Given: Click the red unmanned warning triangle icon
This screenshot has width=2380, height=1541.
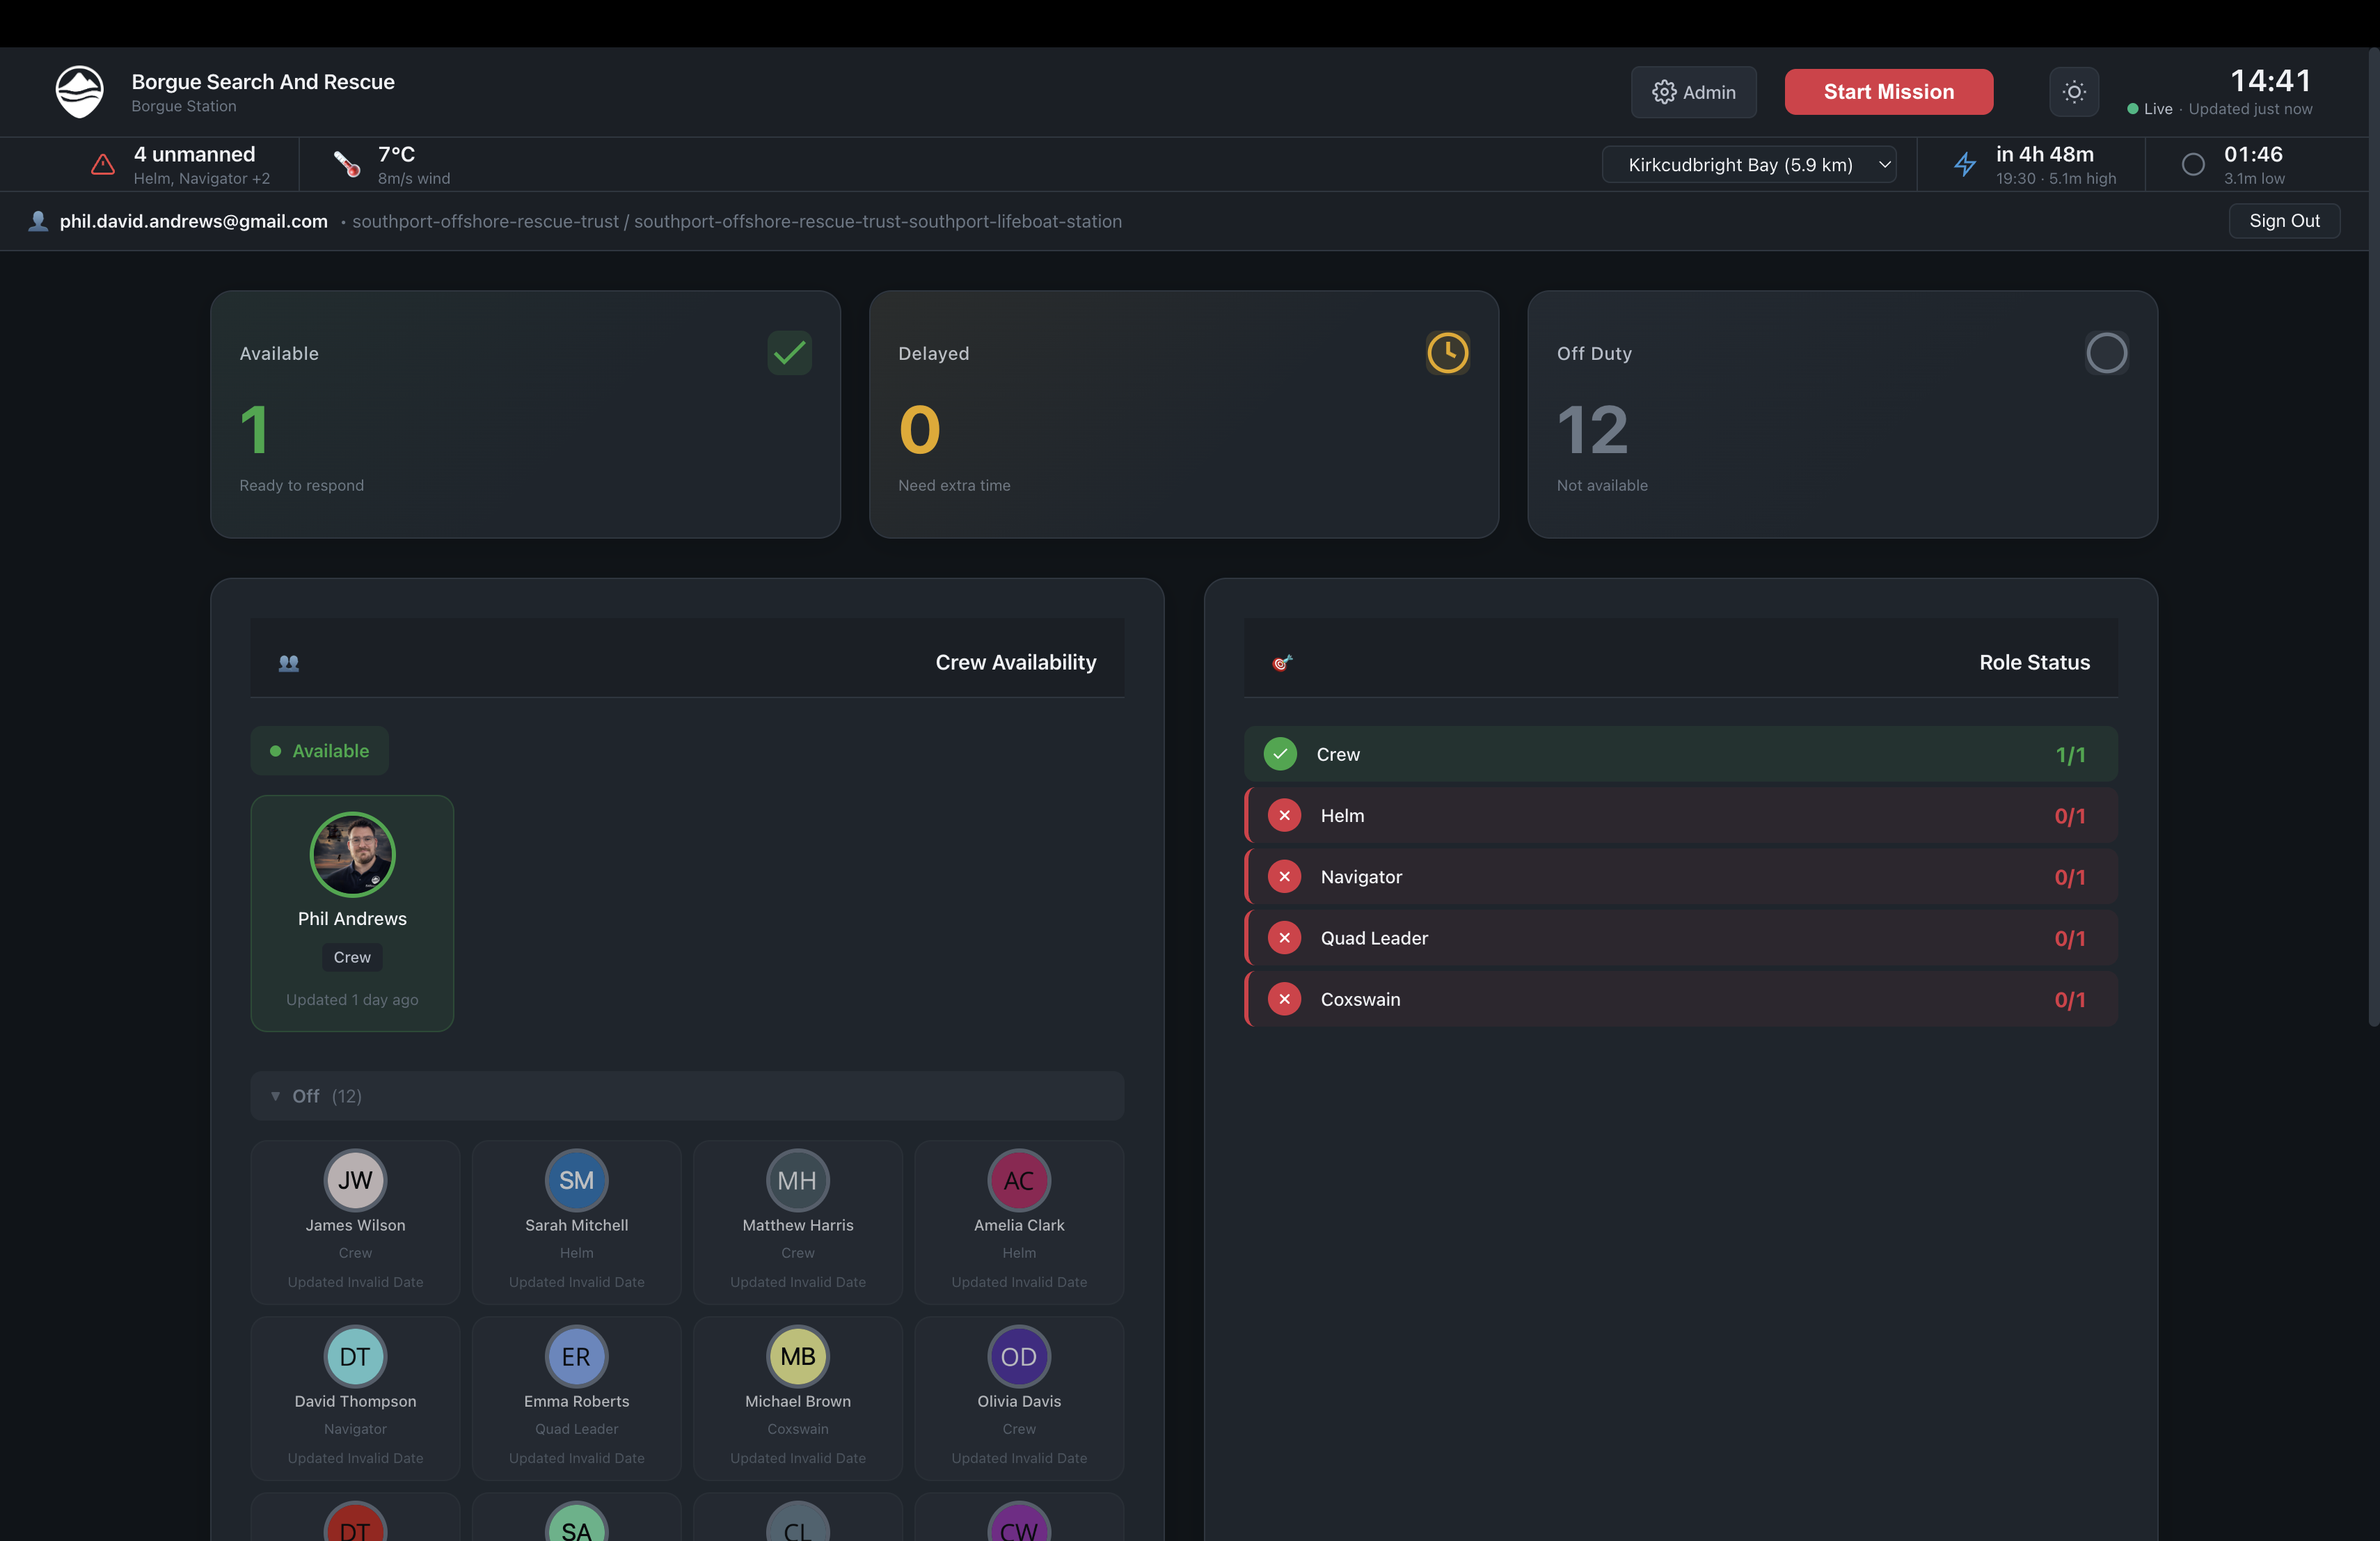Looking at the screenshot, I should (x=103, y=165).
